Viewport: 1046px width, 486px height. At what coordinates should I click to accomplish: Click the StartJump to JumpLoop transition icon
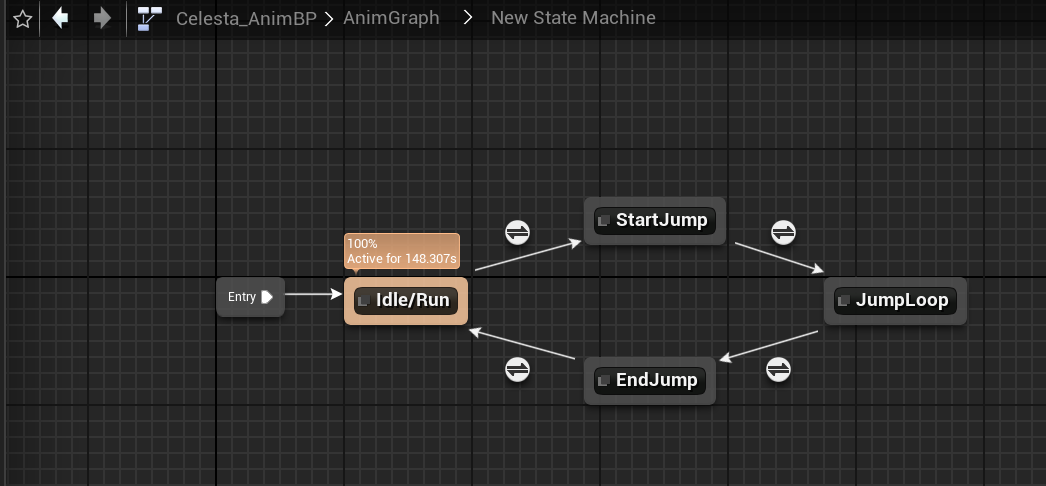click(x=783, y=233)
